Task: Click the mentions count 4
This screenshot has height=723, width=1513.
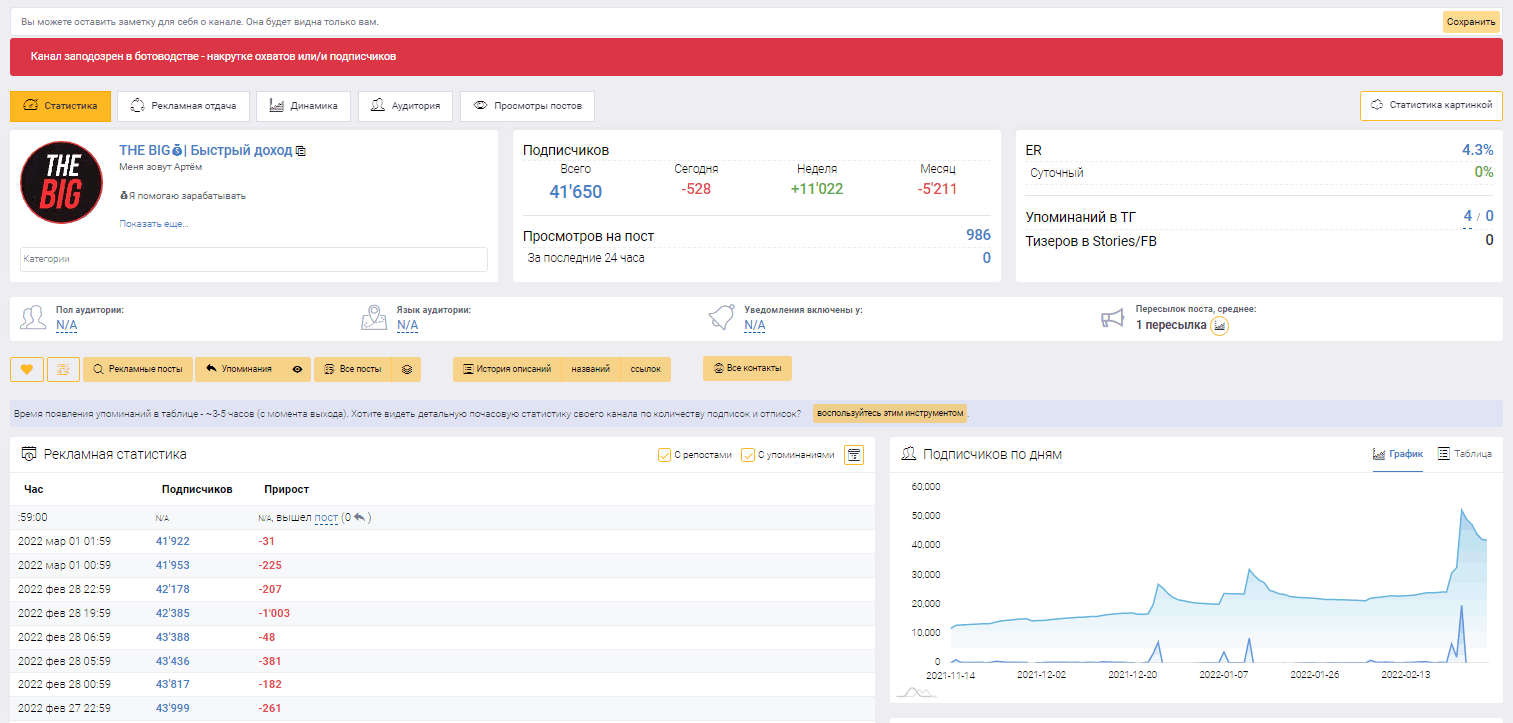Action: pos(1467,216)
